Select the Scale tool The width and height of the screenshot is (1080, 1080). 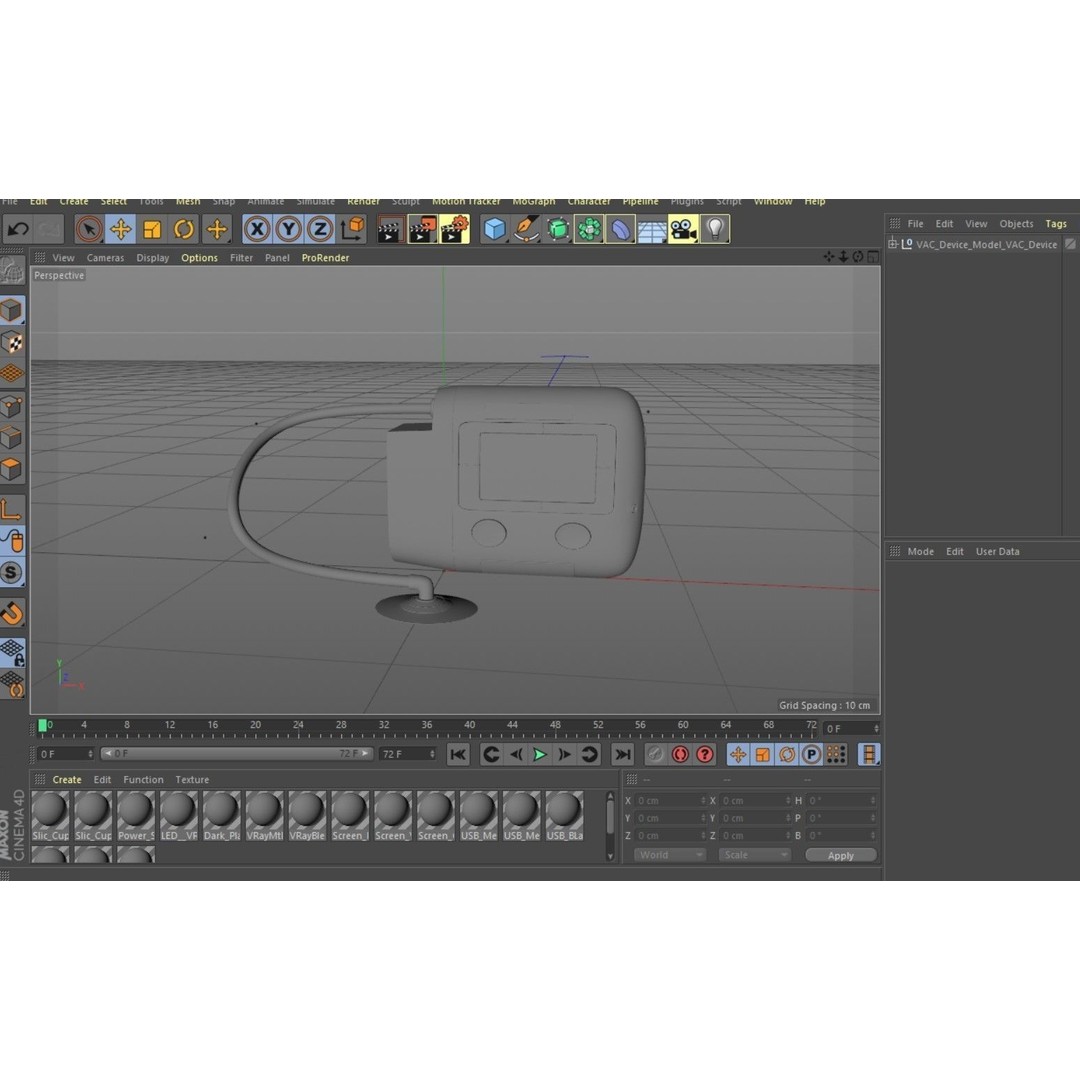tap(153, 229)
